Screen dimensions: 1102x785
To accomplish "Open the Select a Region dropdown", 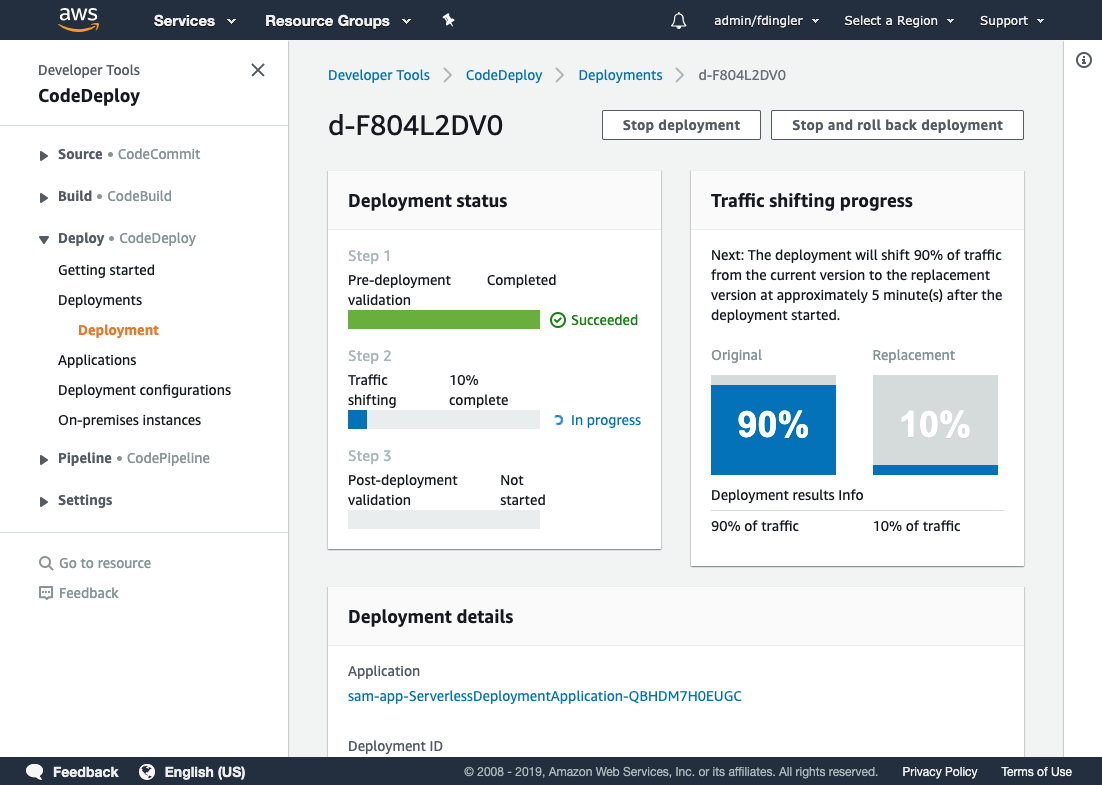I will click(x=899, y=20).
